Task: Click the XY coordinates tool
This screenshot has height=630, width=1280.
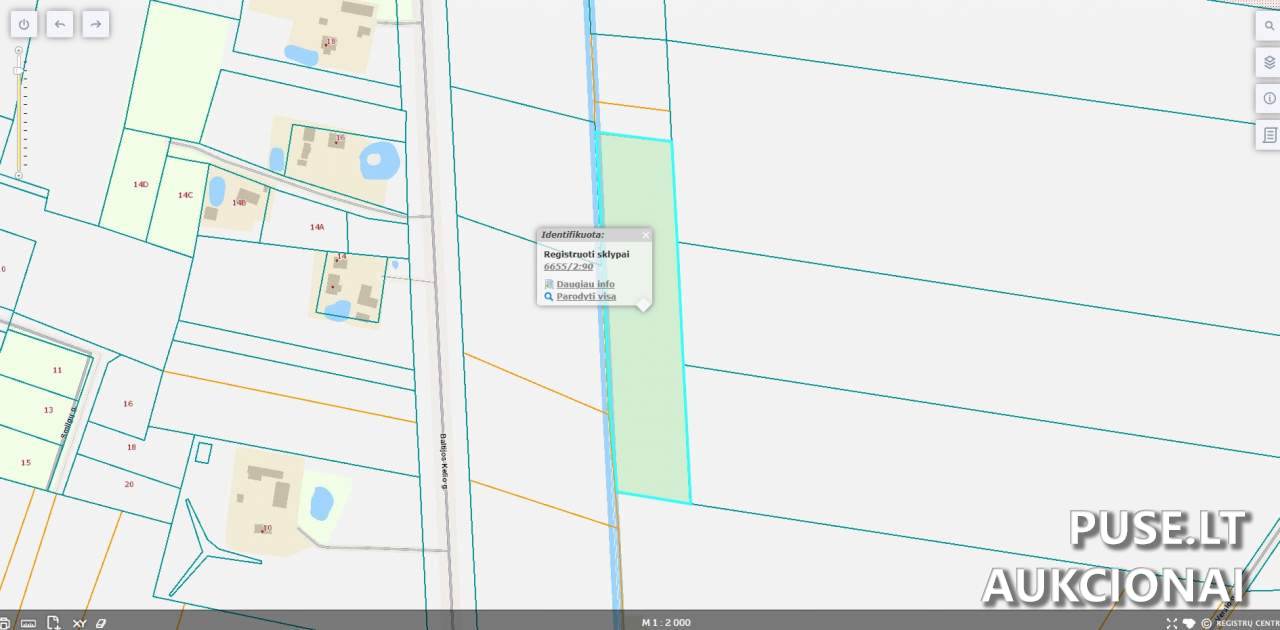Action: [x=79, y=623]
